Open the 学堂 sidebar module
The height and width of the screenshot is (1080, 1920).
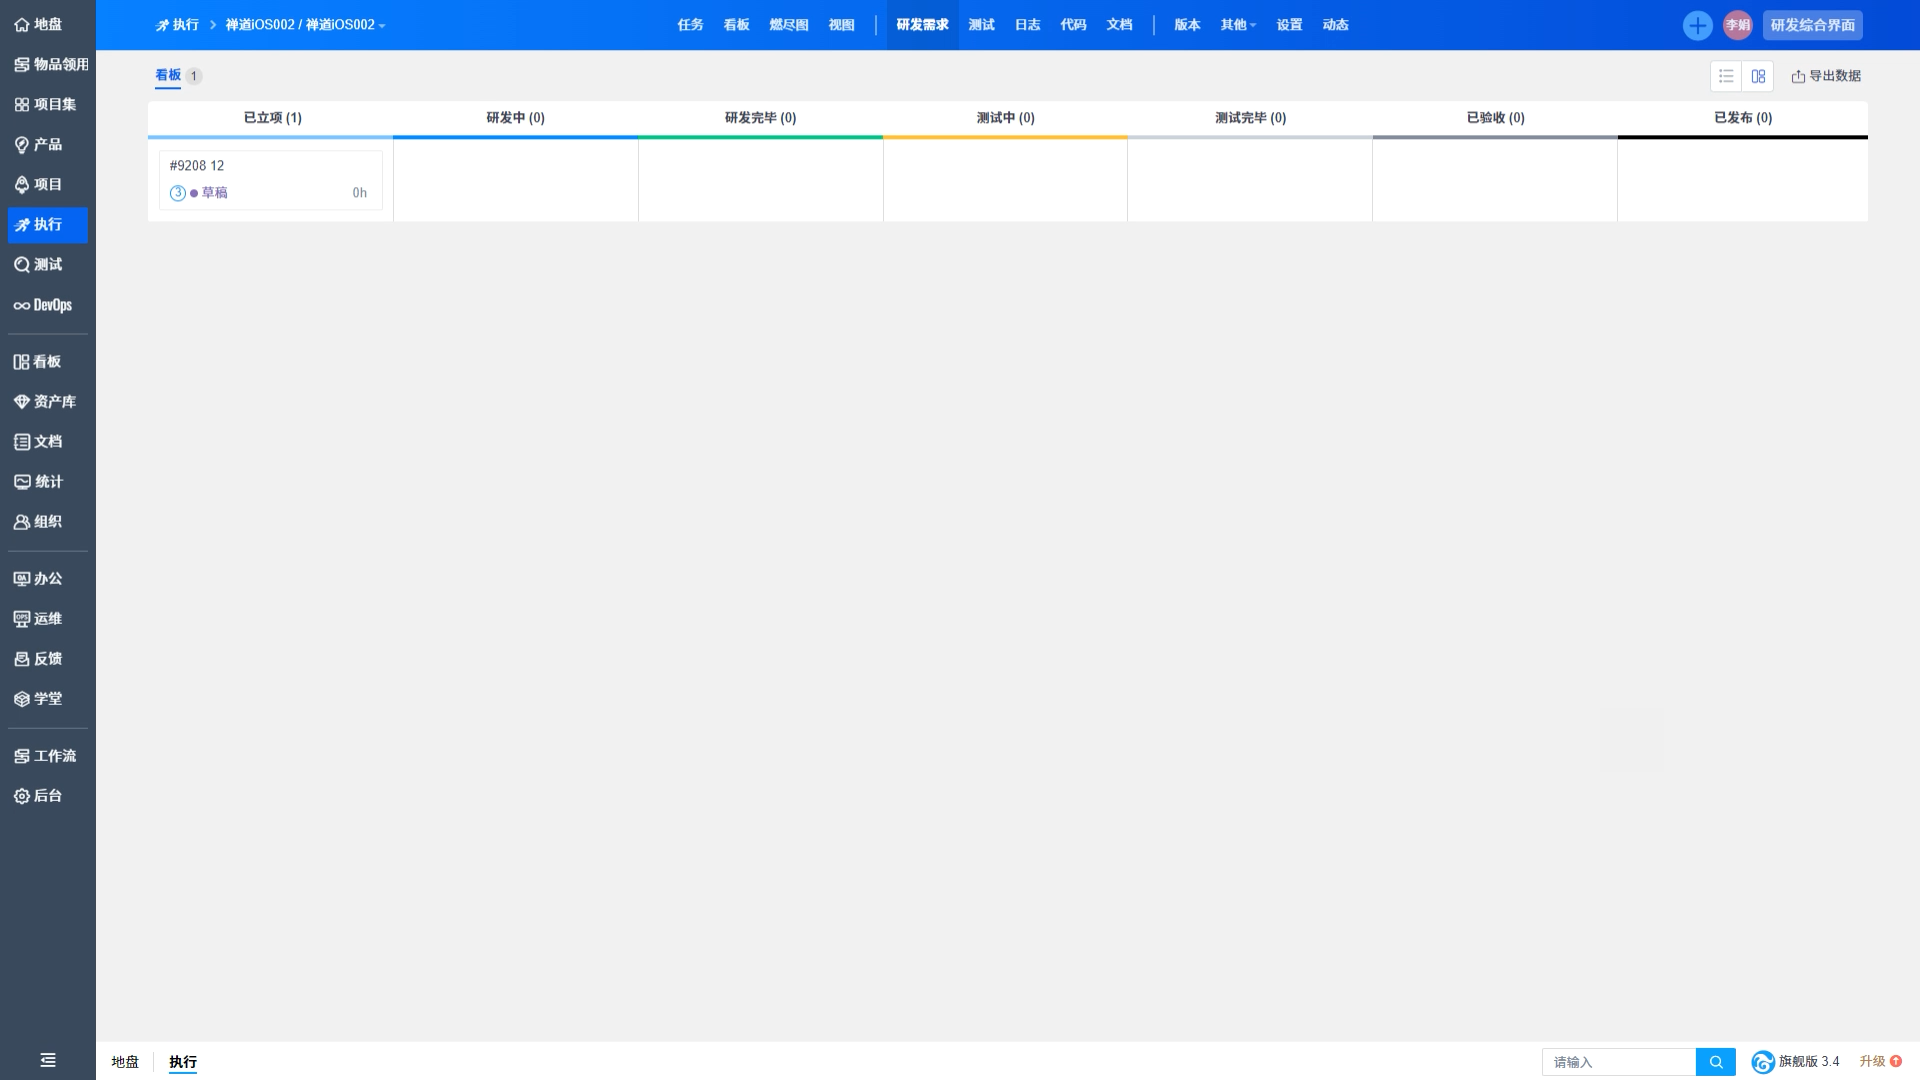tap(38, 699)
